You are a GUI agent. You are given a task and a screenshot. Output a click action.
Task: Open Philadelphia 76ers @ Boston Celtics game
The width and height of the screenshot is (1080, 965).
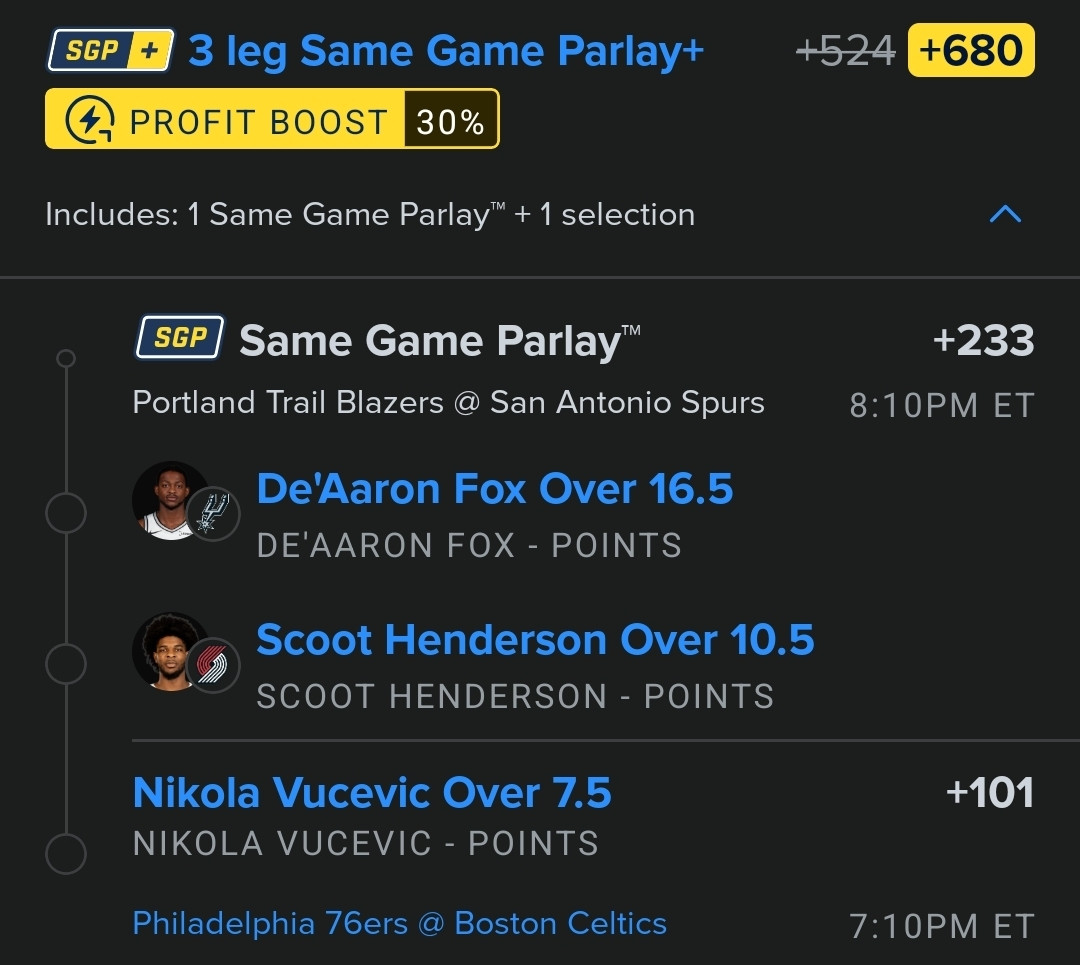pyautogui.click(x=399, y=924)
